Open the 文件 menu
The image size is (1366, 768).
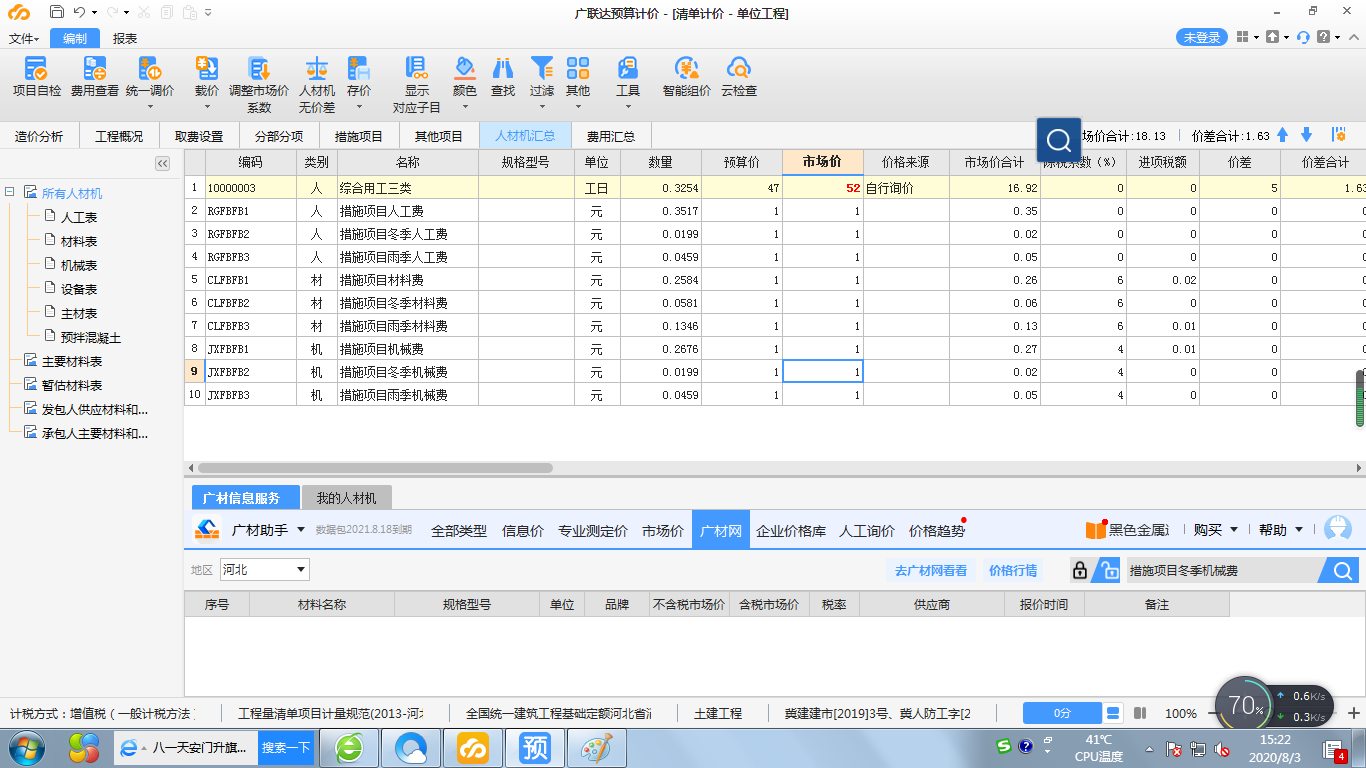pyautogui.click(x=24, y=38)
